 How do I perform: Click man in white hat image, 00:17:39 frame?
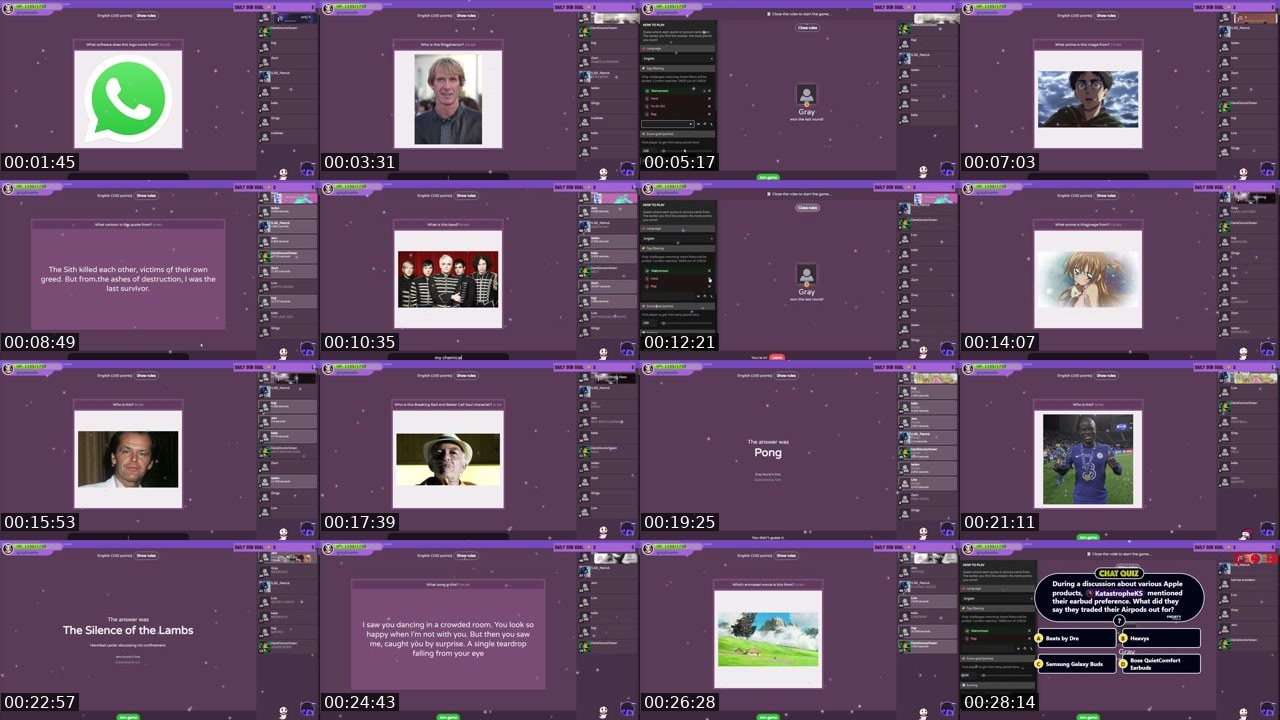(448, 459)
